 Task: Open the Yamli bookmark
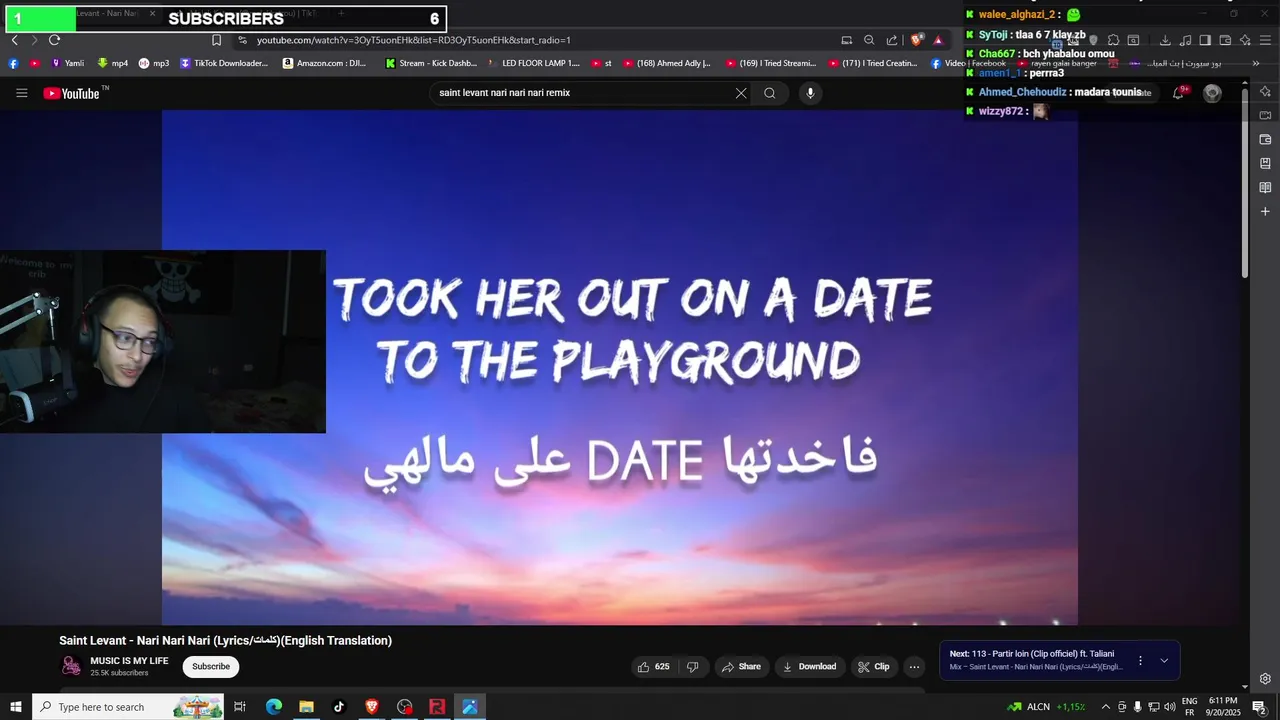pyautogui.click(x=67, y=63)
